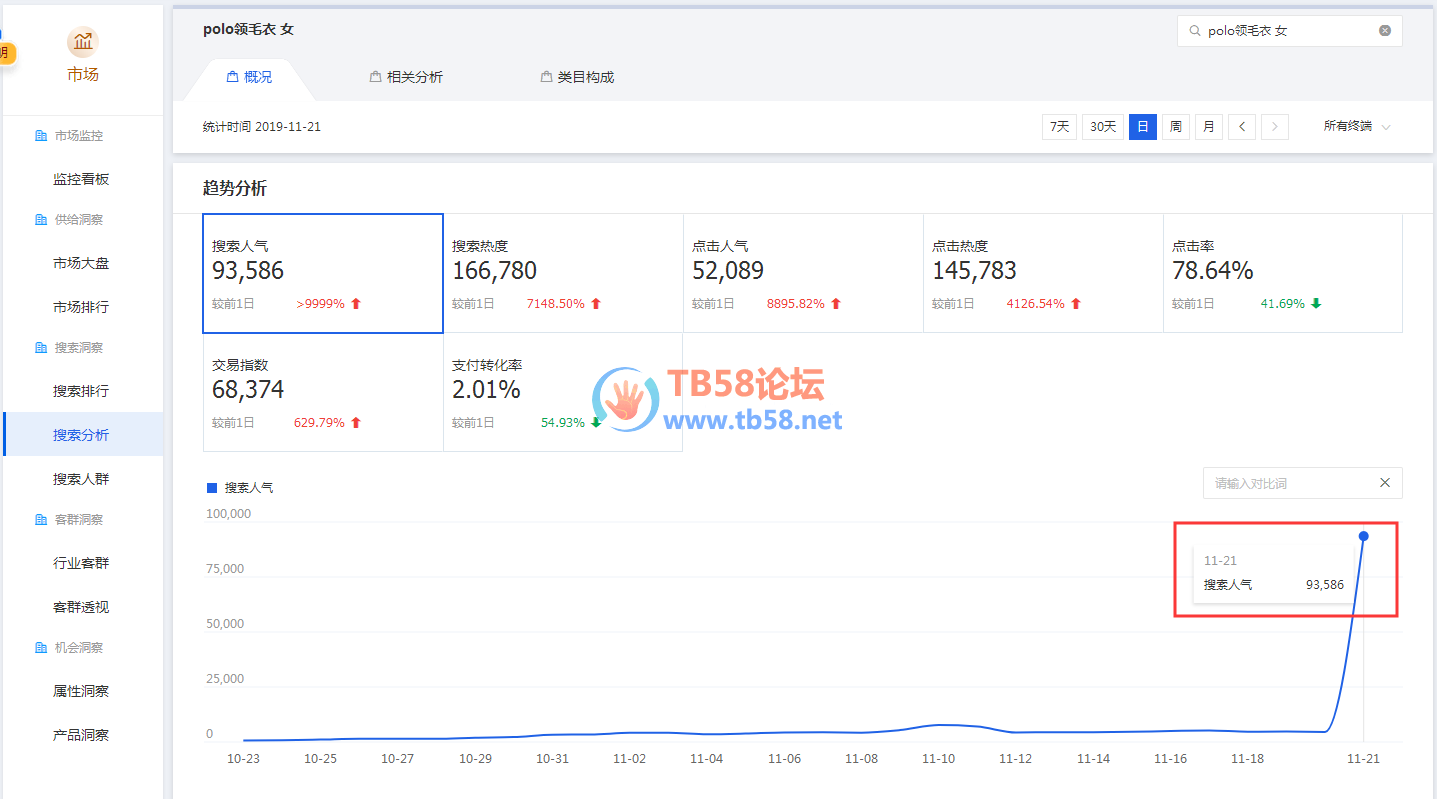Viewport: 1437px width, 799px height.
Task: Clear search box with the X icon
Action: (1385, 31)
